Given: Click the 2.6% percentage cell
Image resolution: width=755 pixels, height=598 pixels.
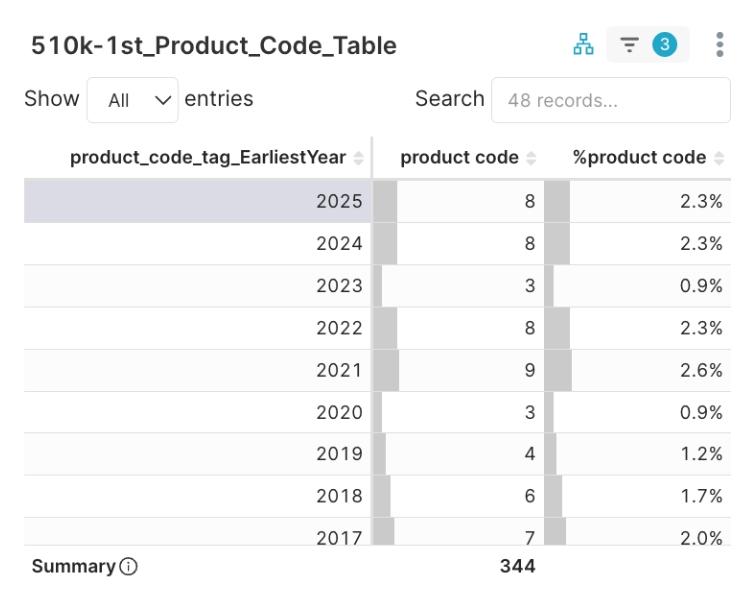Looking at the screenshot, I should [x=701, y=370].
